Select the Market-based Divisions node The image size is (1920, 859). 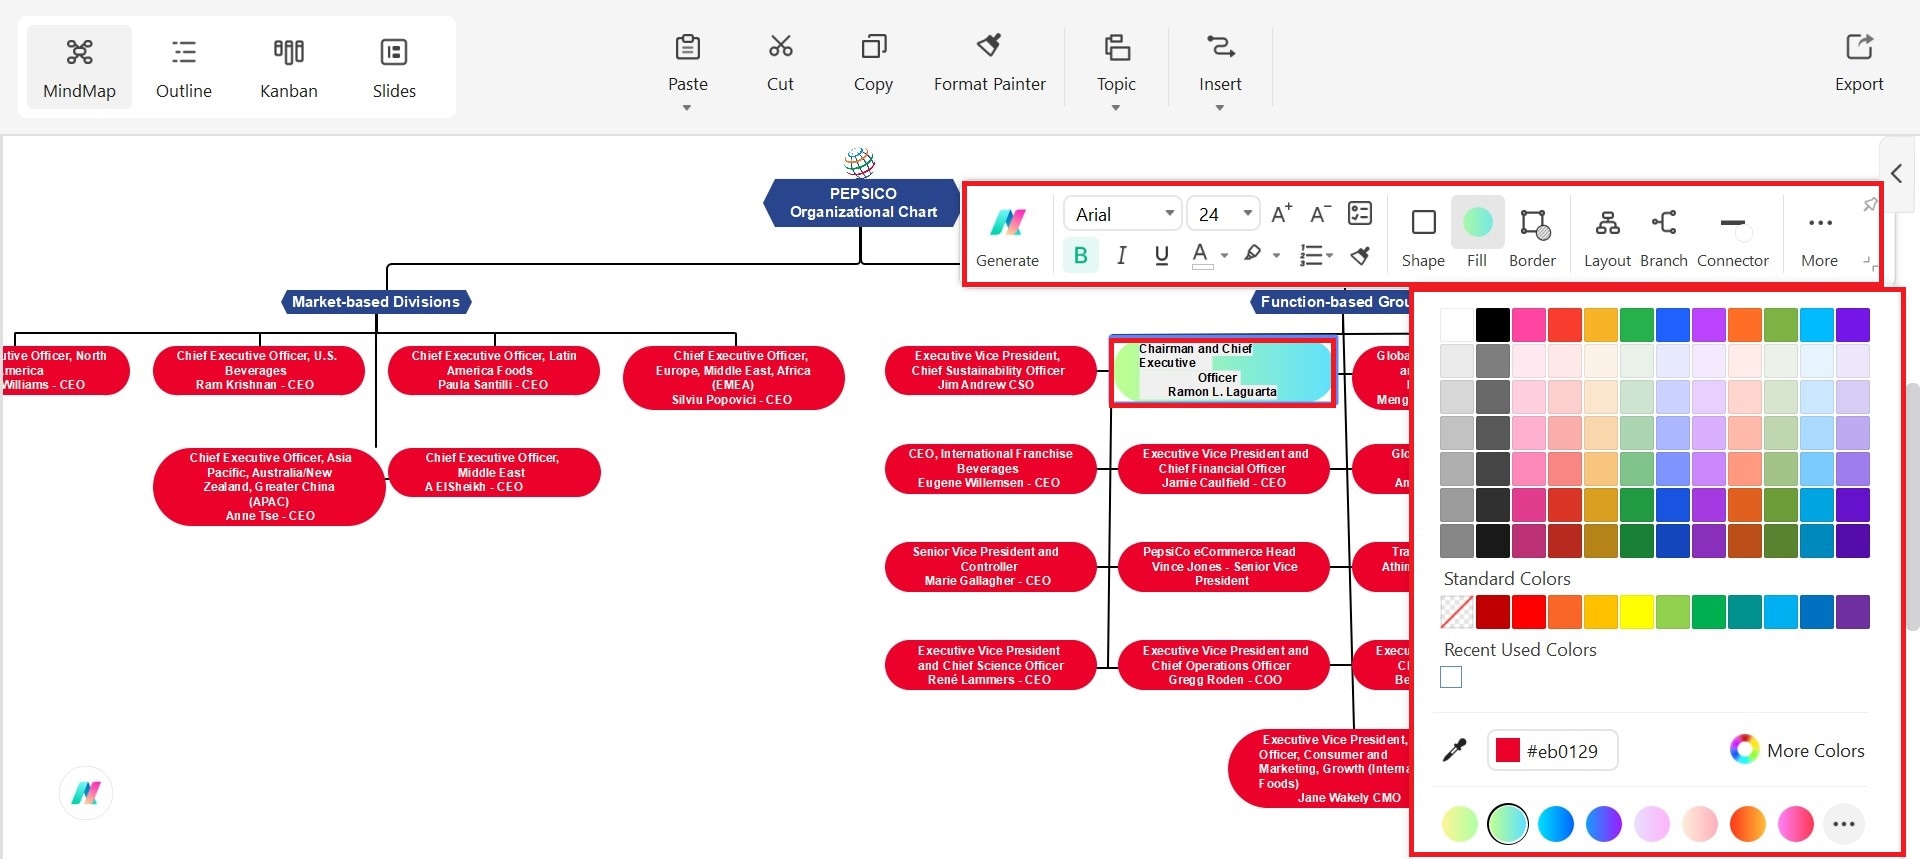point(376,302)
